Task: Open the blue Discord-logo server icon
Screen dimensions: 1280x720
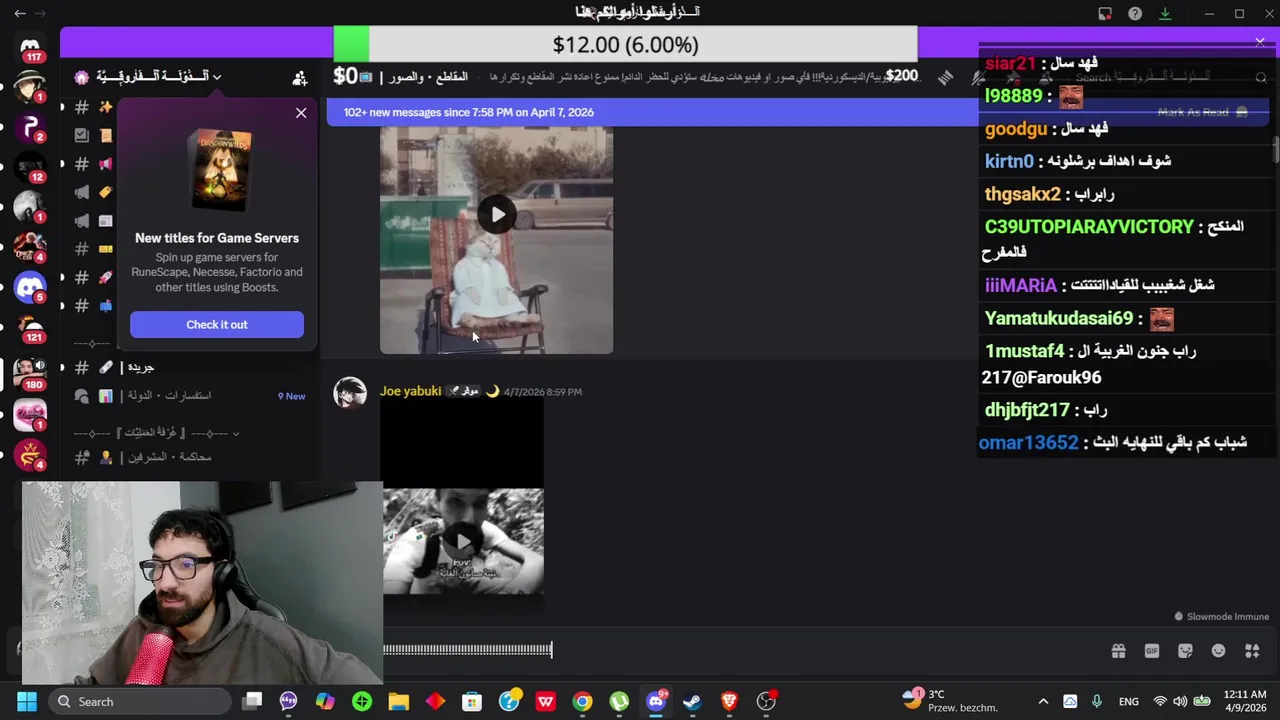Action: click(x=30, y=287)
